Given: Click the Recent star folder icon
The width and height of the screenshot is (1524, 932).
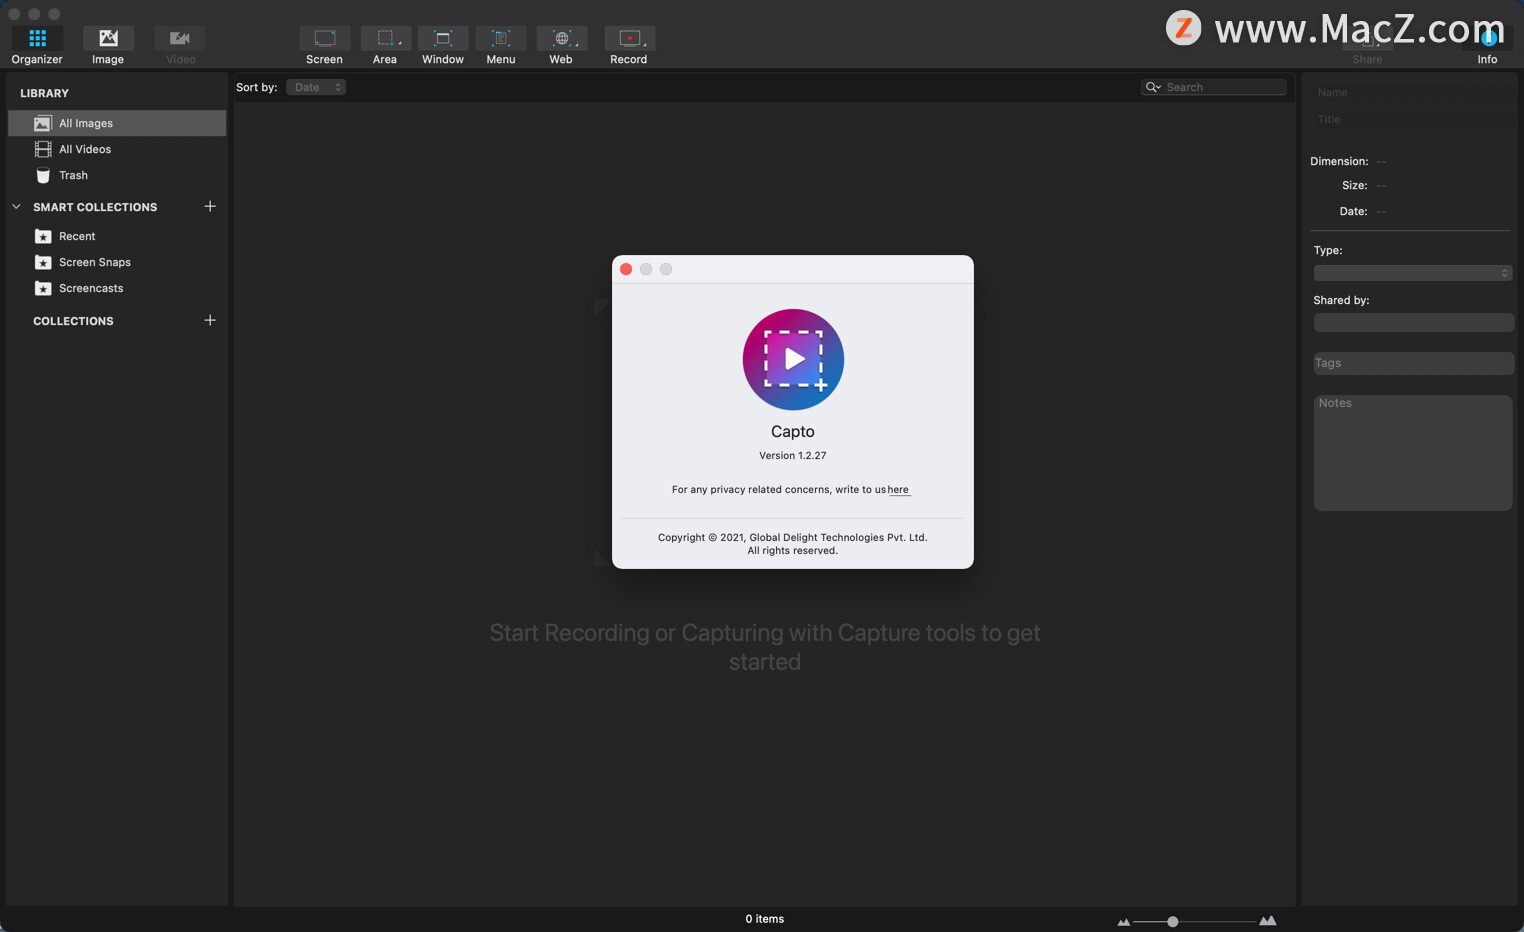Looking at the screenshot, I should pos(43,236).
